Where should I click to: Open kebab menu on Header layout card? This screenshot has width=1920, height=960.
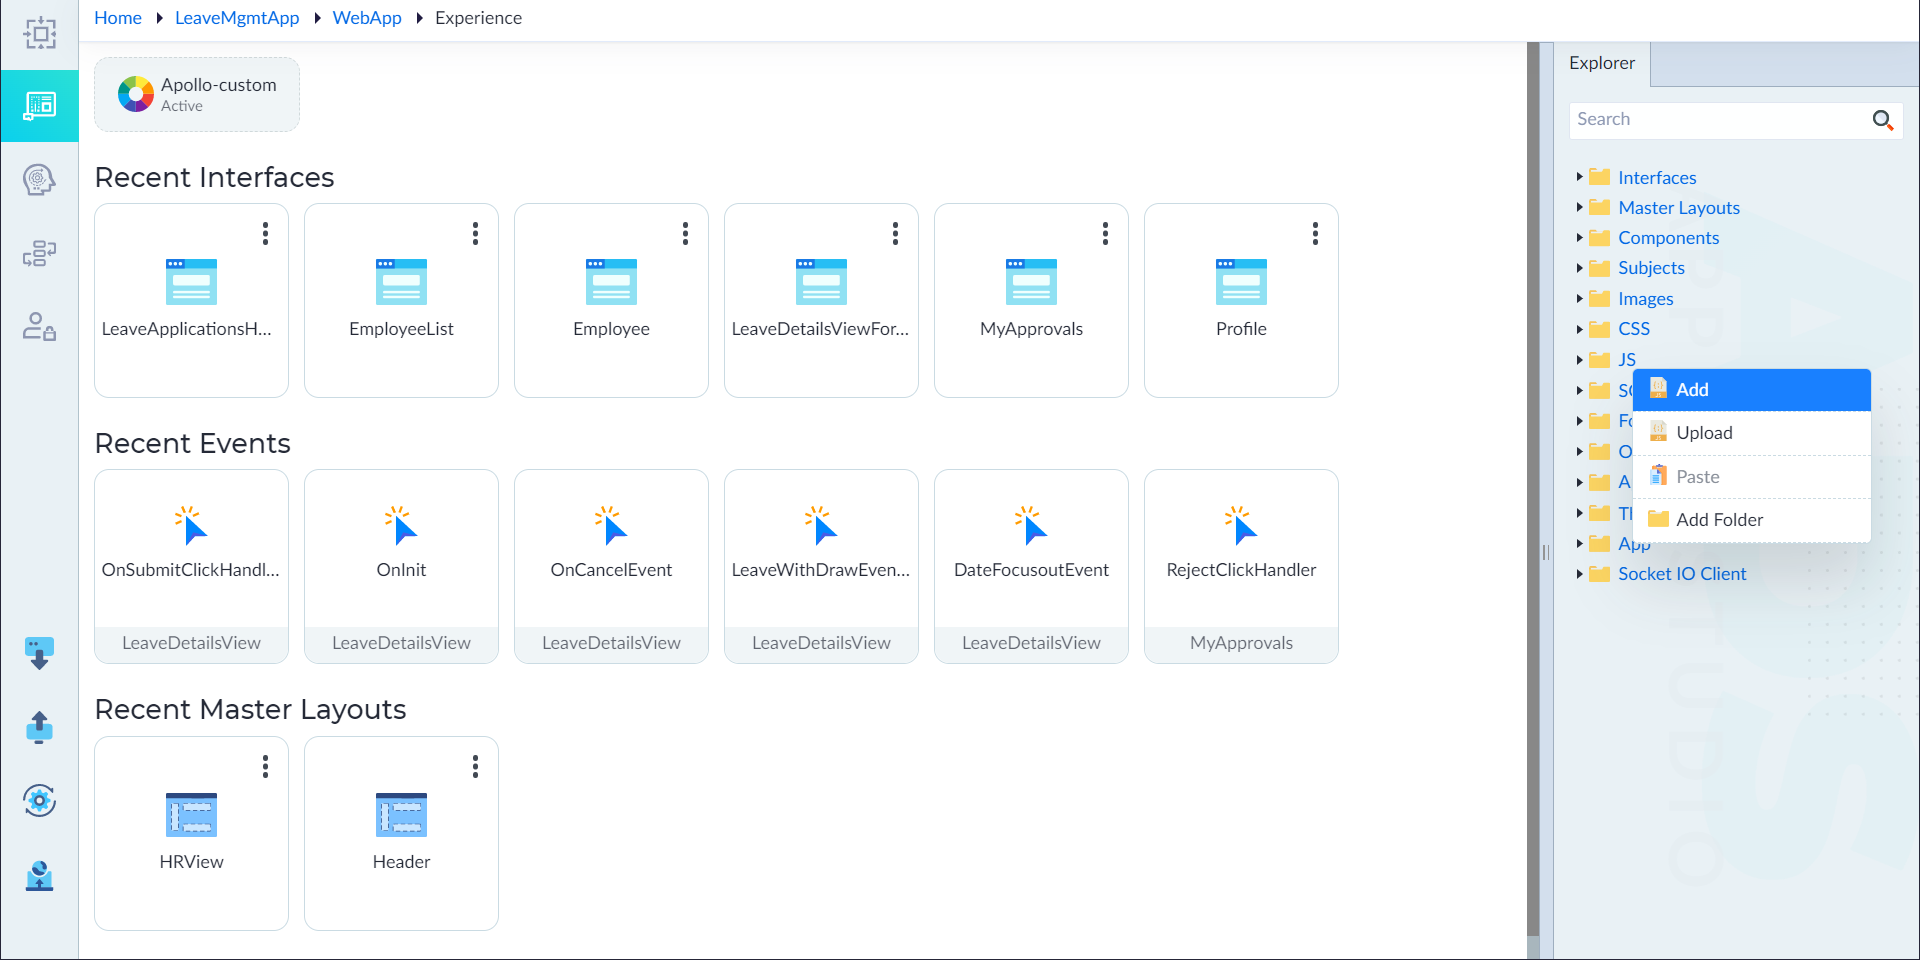click(475, 767)
